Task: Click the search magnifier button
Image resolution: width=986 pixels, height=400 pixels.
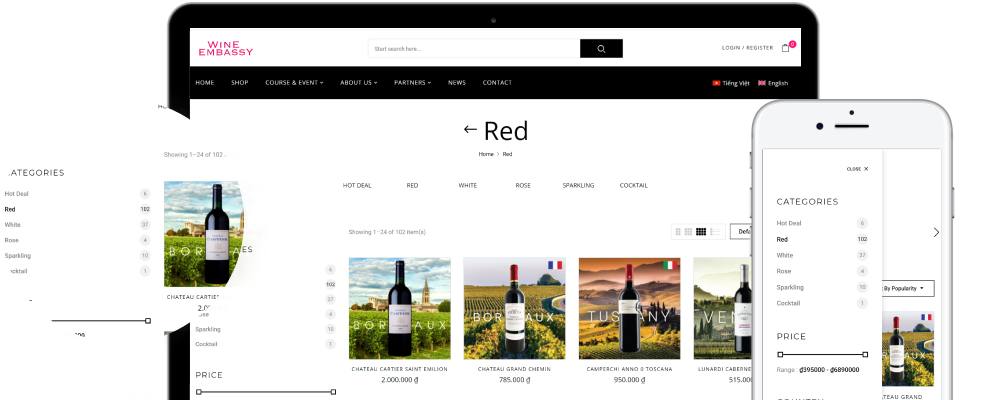Action: click(601, 48)
